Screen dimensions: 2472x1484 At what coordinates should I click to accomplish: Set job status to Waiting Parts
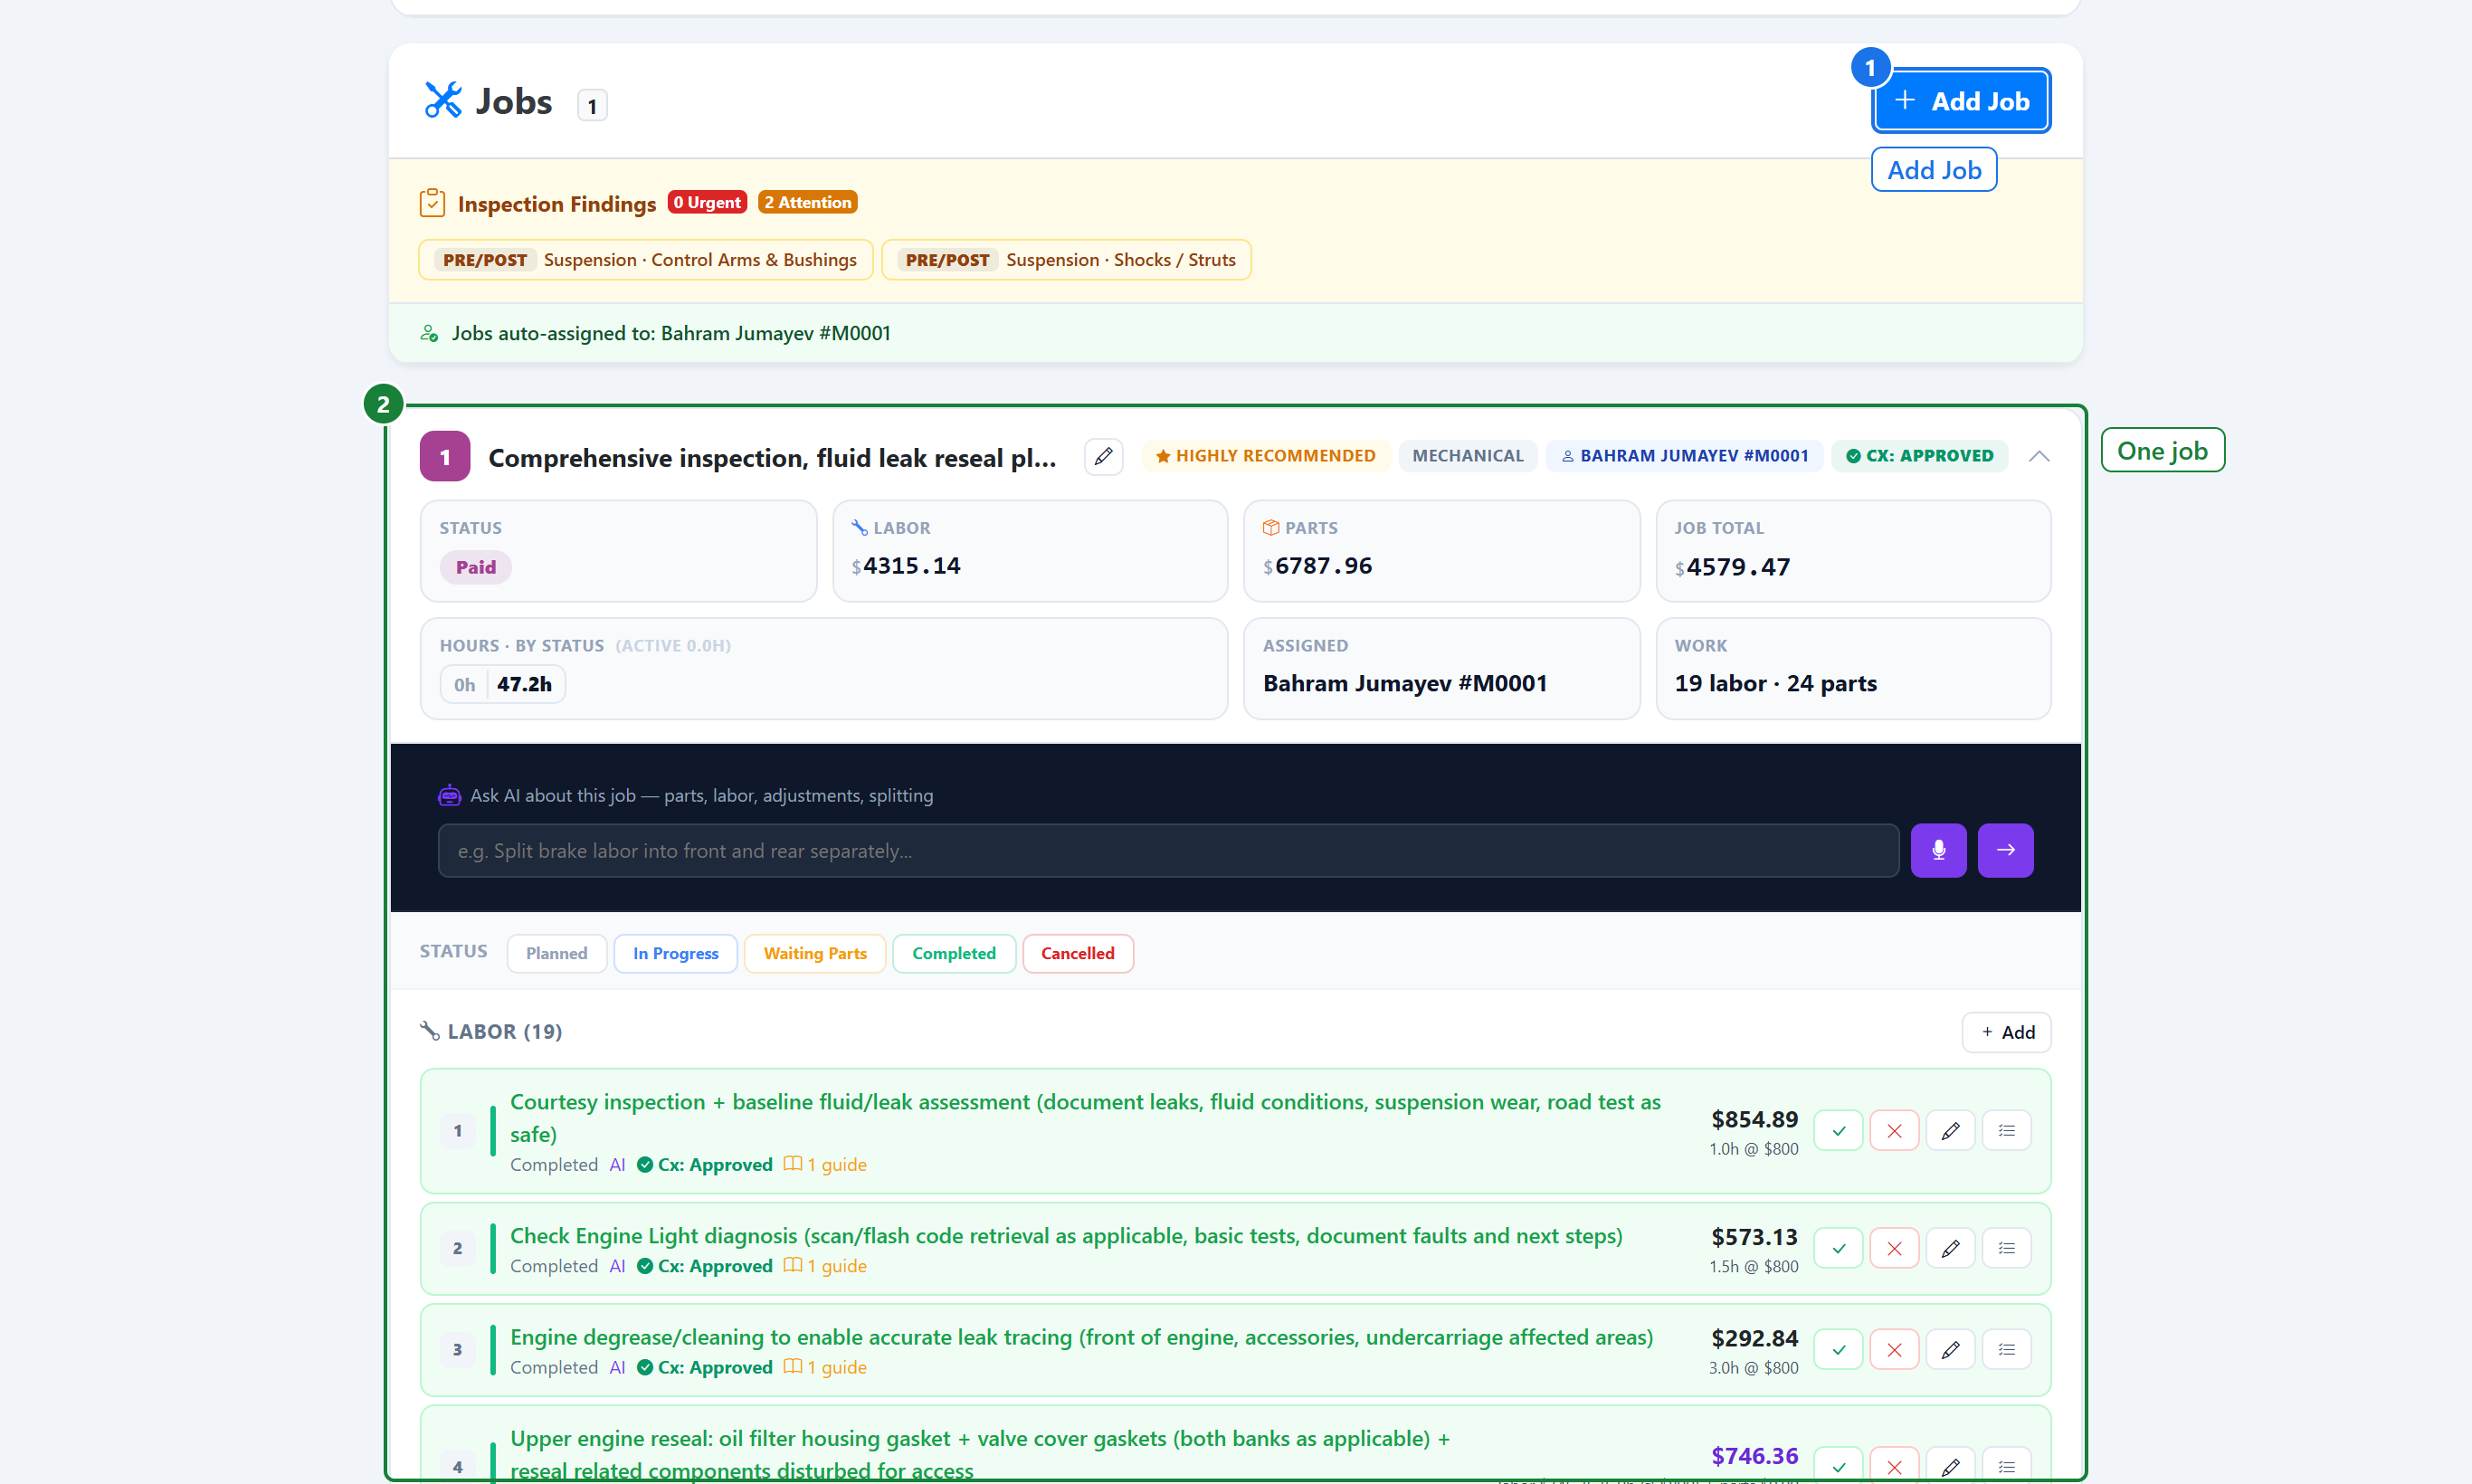[814, 953]
